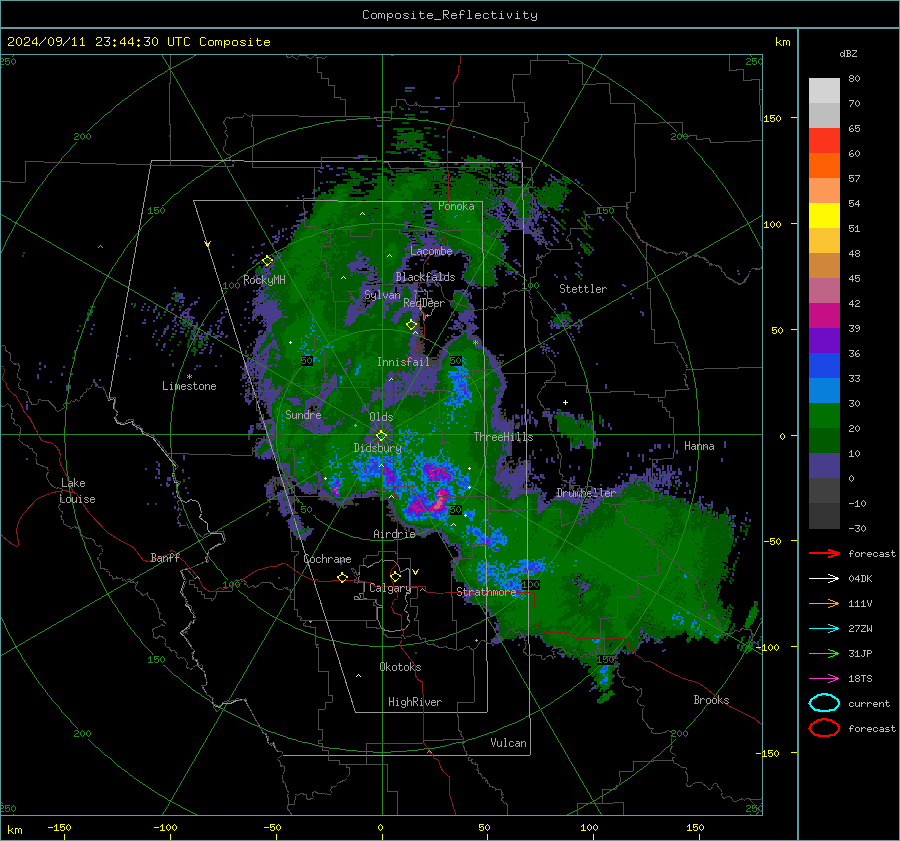Click the cyan current ellipse icon
This screenshot has width=900, height=841.
[x=824, y=703]
